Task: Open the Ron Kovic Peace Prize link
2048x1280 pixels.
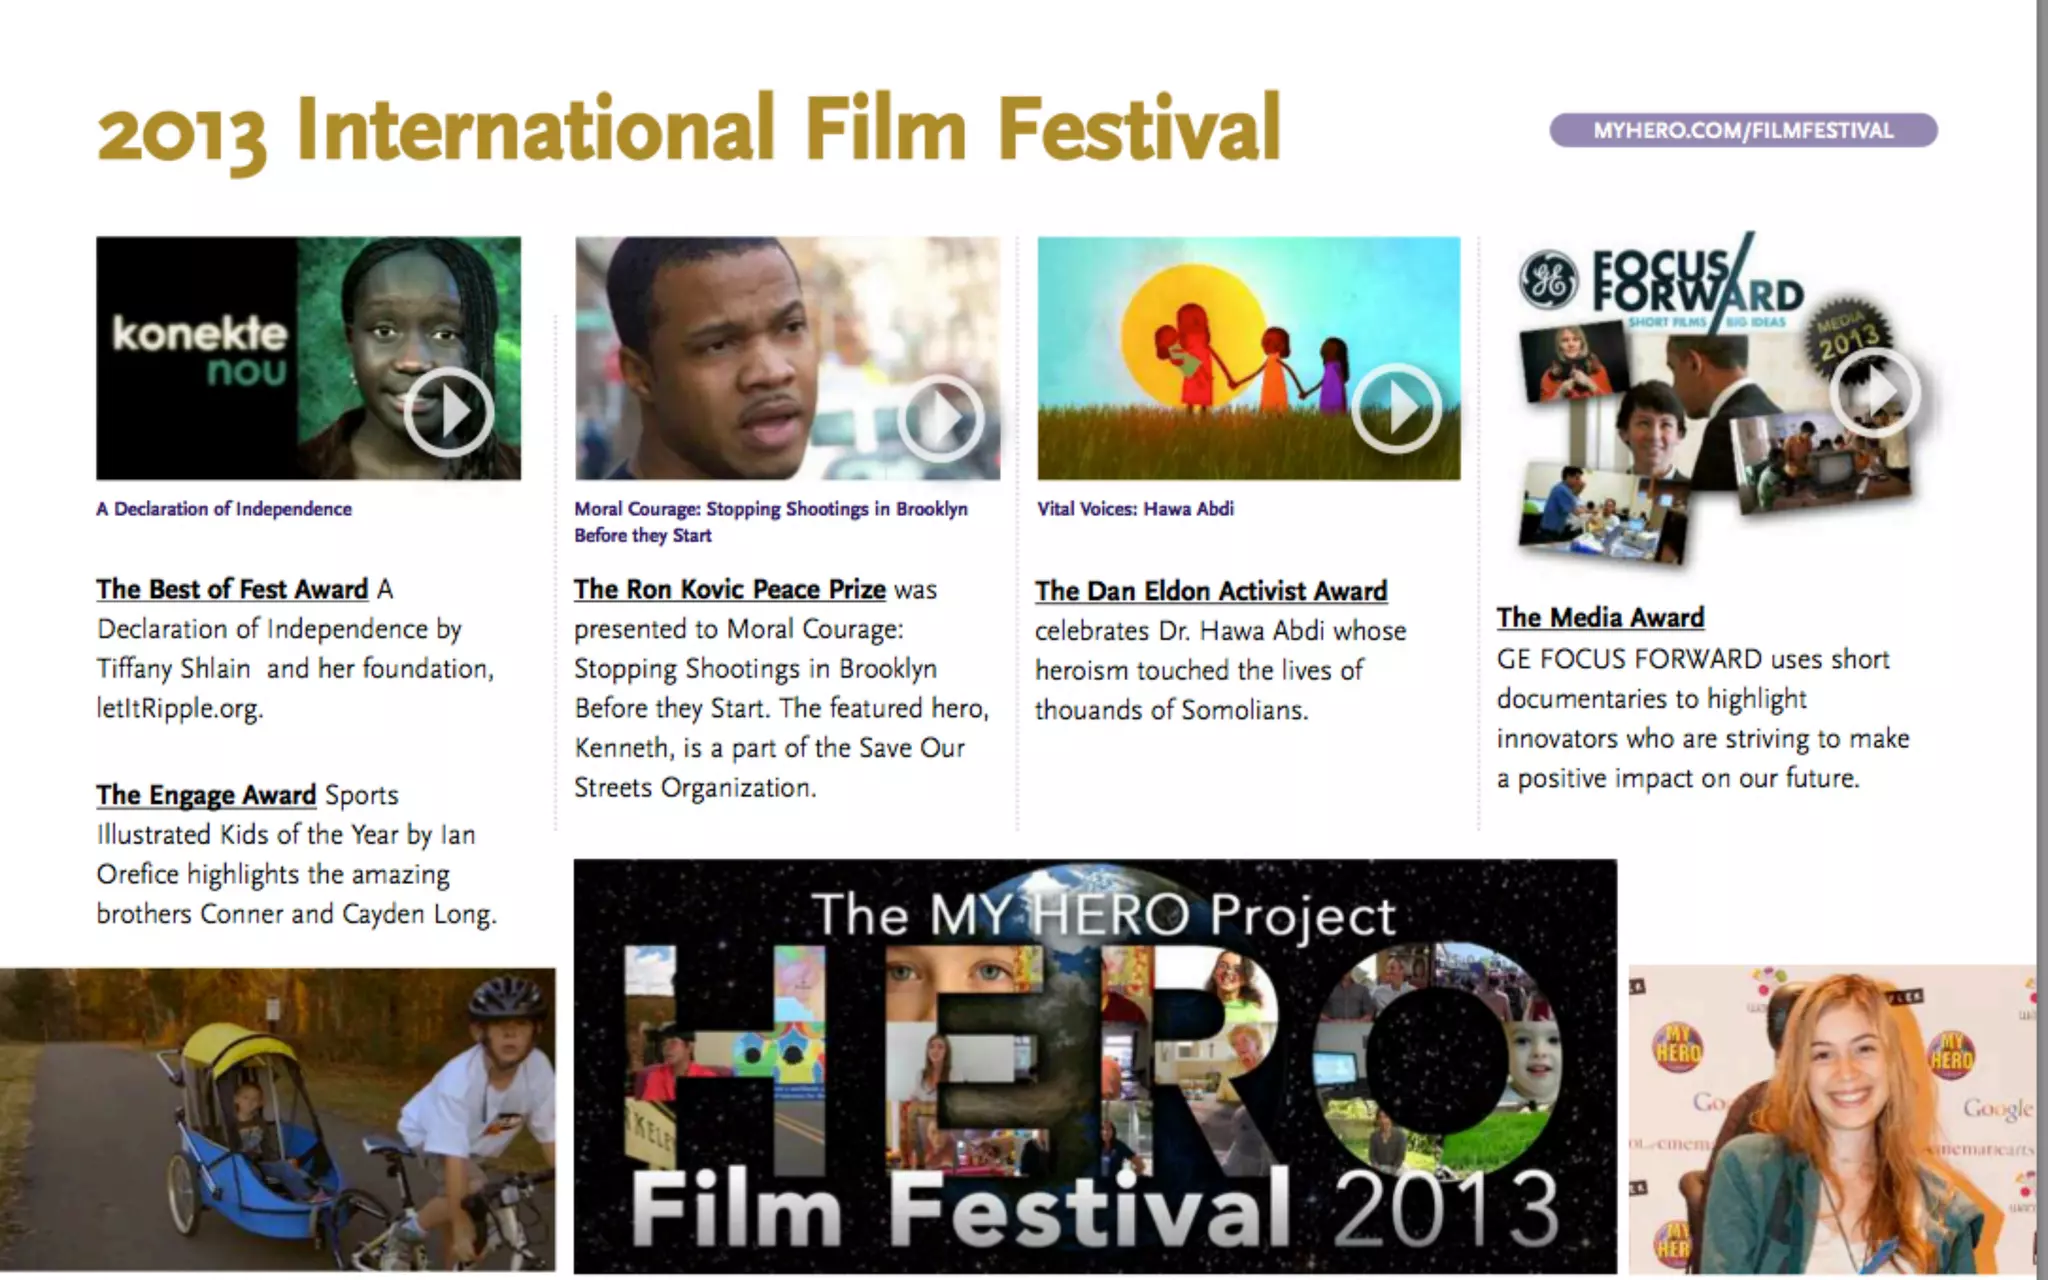Action: pyautogui.click(x=729, y=589)
